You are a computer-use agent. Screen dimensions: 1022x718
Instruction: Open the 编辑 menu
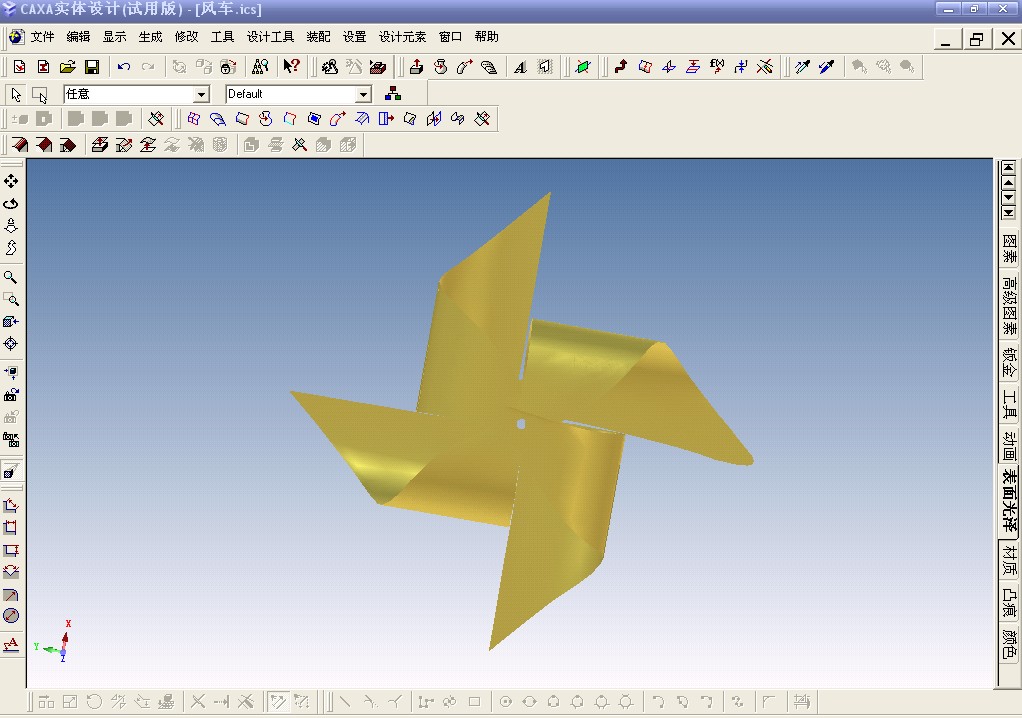coord(78,37)
